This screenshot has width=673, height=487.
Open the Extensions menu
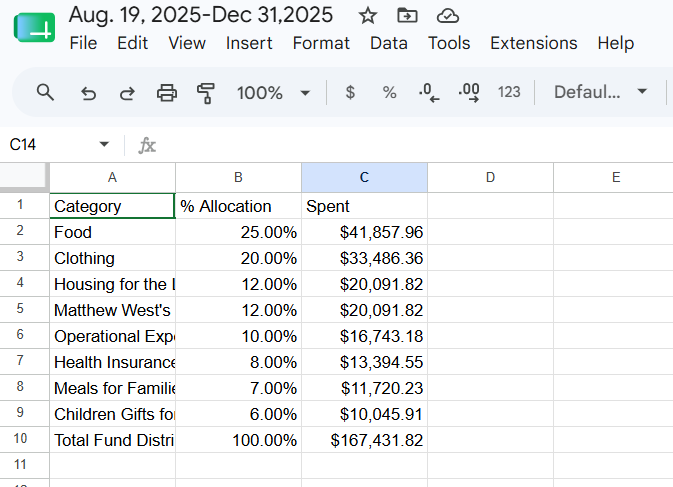coord(534,43)
